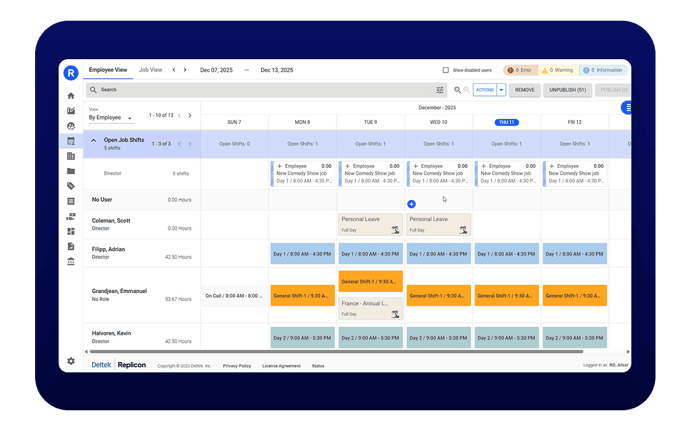Click the Open Shifts: 1 cell under WED 10
The width and height of the screenshot is (690, 431).
(x=438, y=144)
